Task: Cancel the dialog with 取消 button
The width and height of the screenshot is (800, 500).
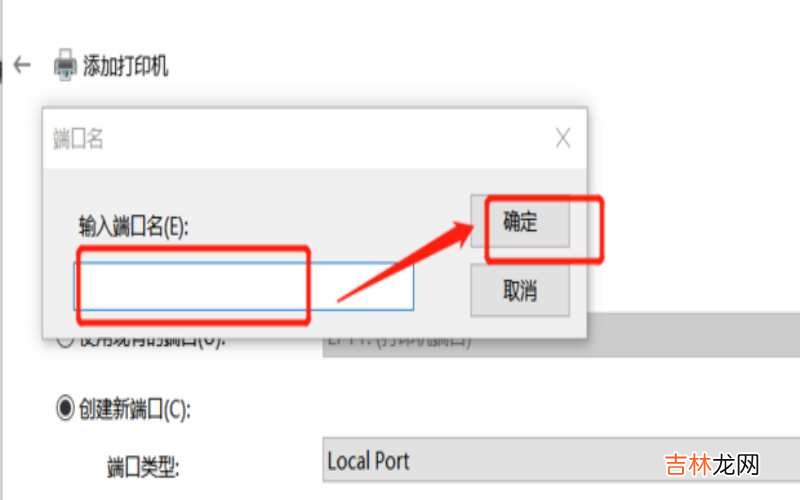Action: point(520,290)
